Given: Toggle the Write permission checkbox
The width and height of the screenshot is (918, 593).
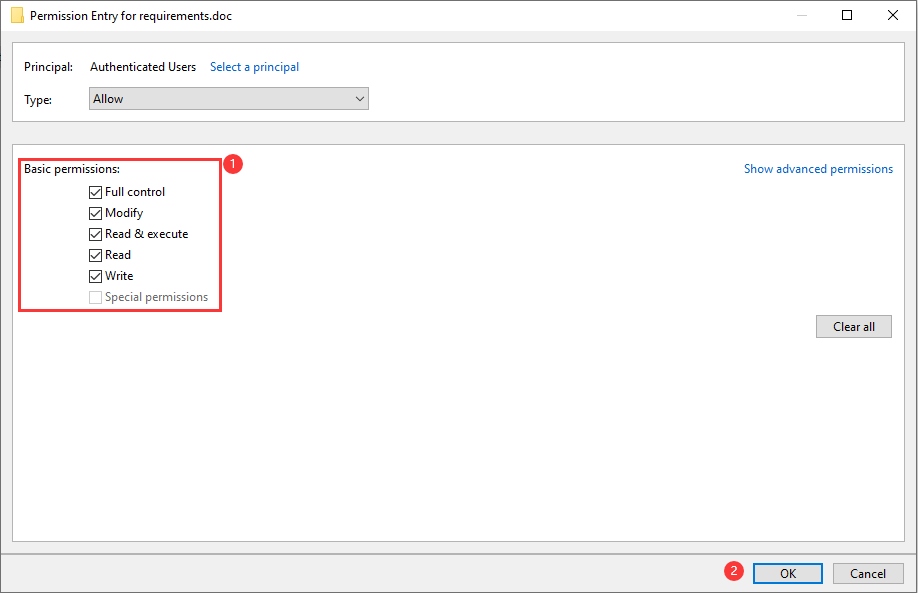Looking at the screenshot, I should 95,276.
